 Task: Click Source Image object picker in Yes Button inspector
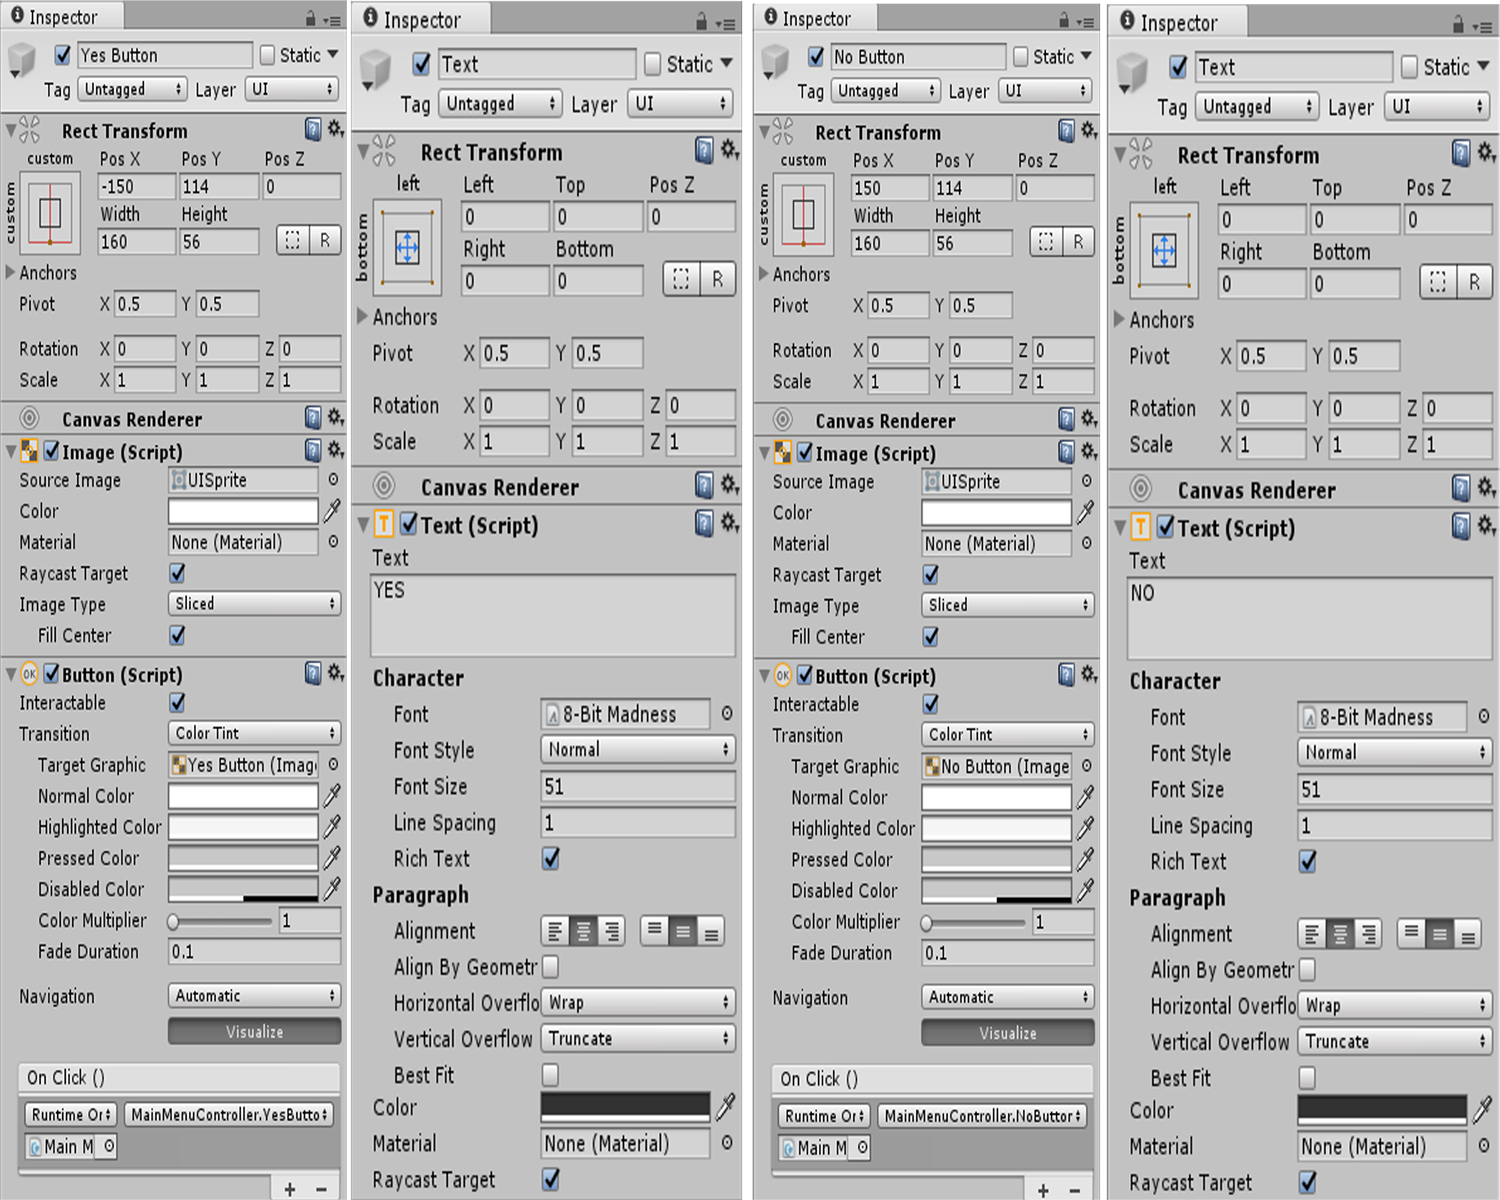[333, 480]
